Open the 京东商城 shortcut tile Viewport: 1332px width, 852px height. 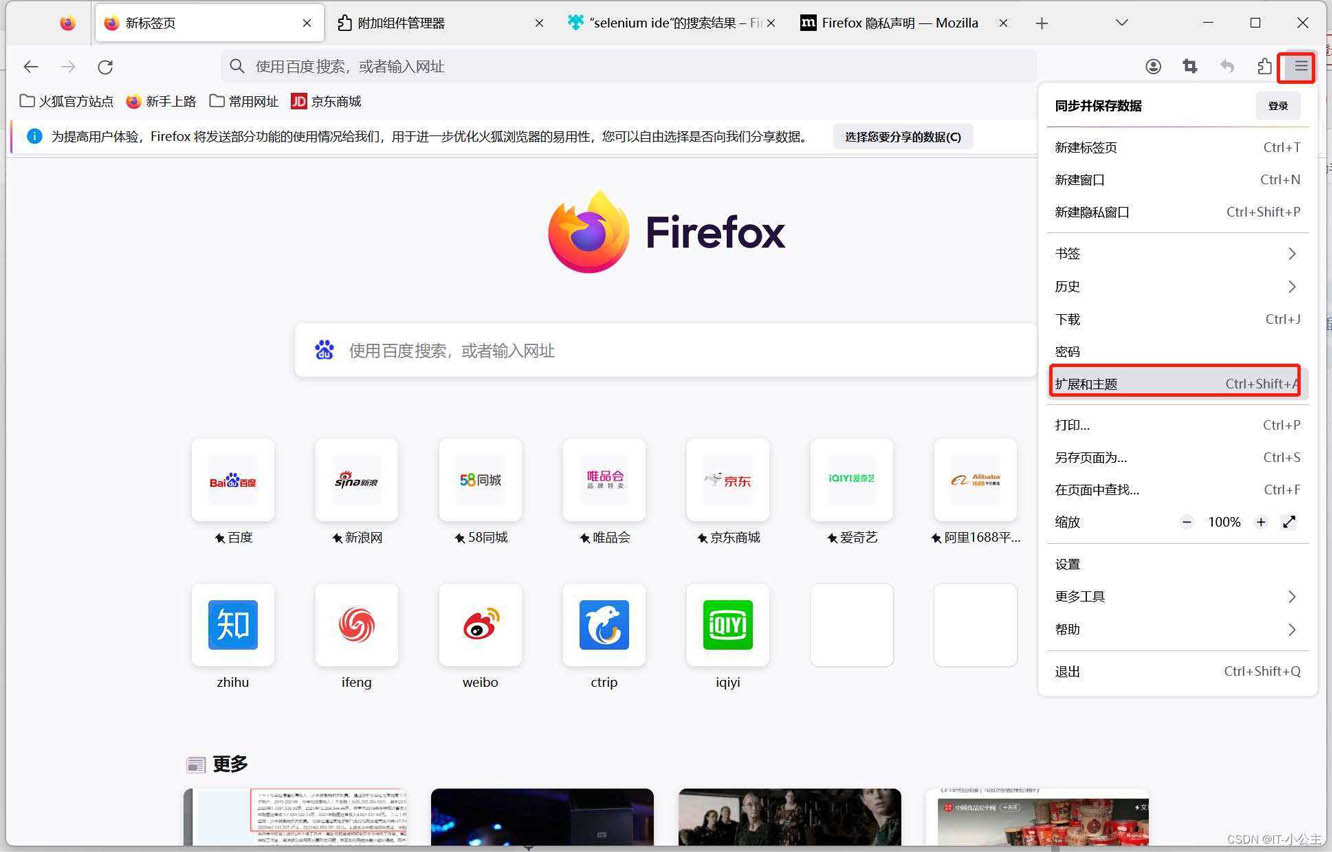(x=728, y=480)
